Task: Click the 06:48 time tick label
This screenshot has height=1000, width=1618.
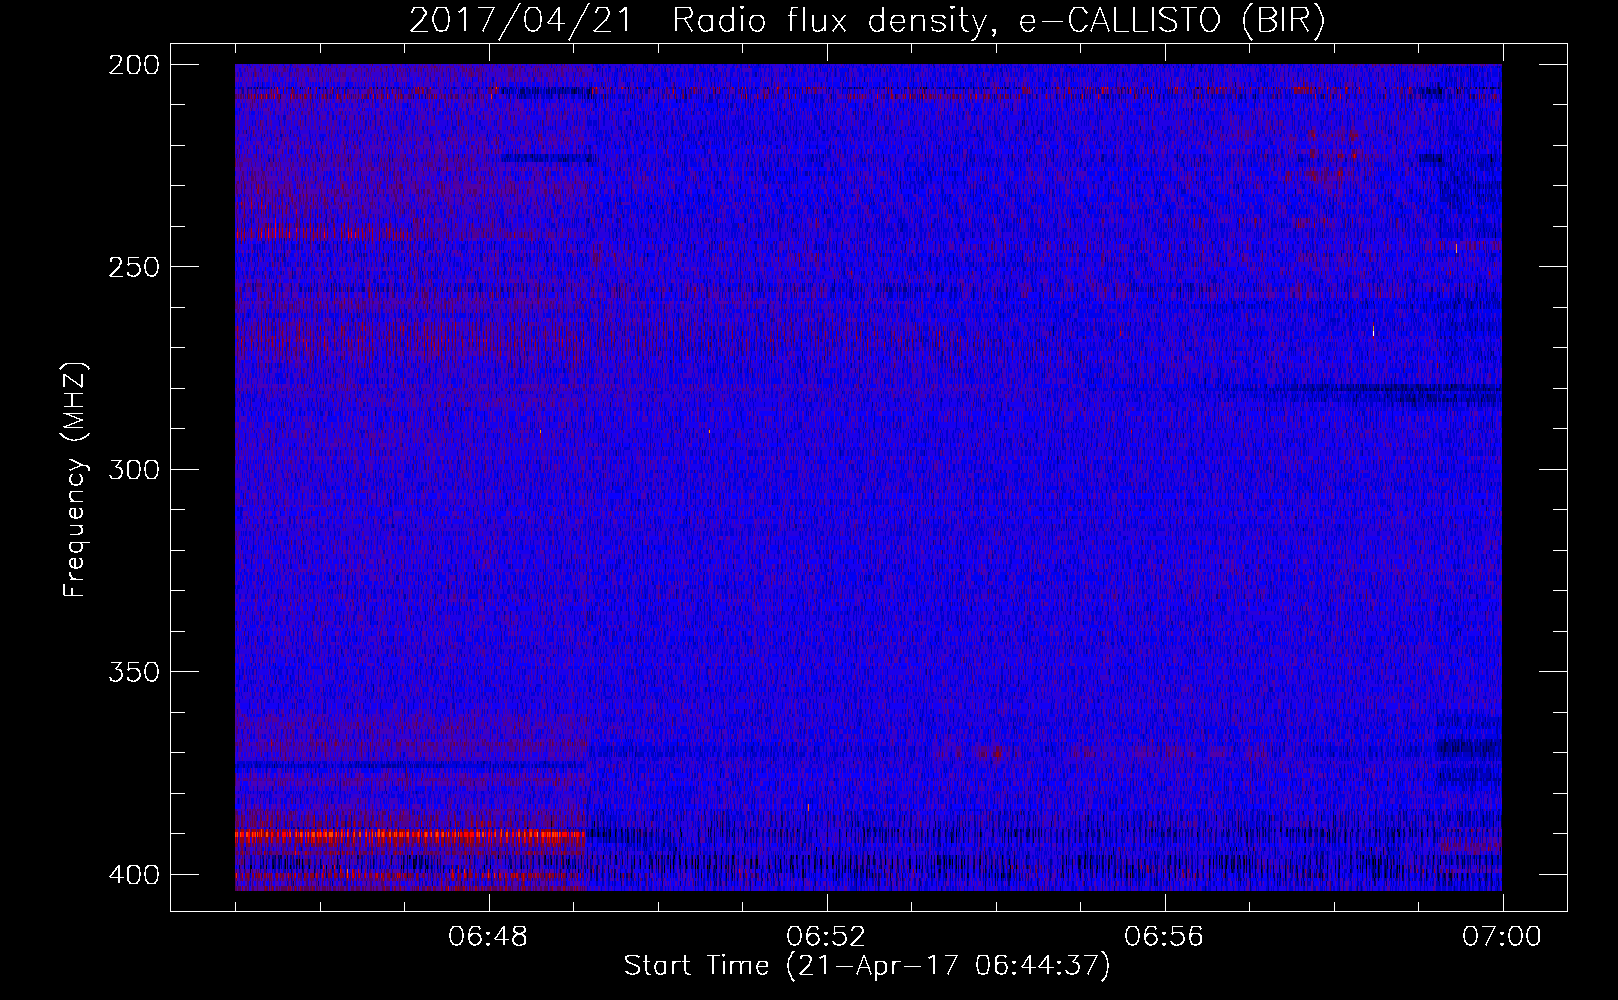Action: [488, 937]
